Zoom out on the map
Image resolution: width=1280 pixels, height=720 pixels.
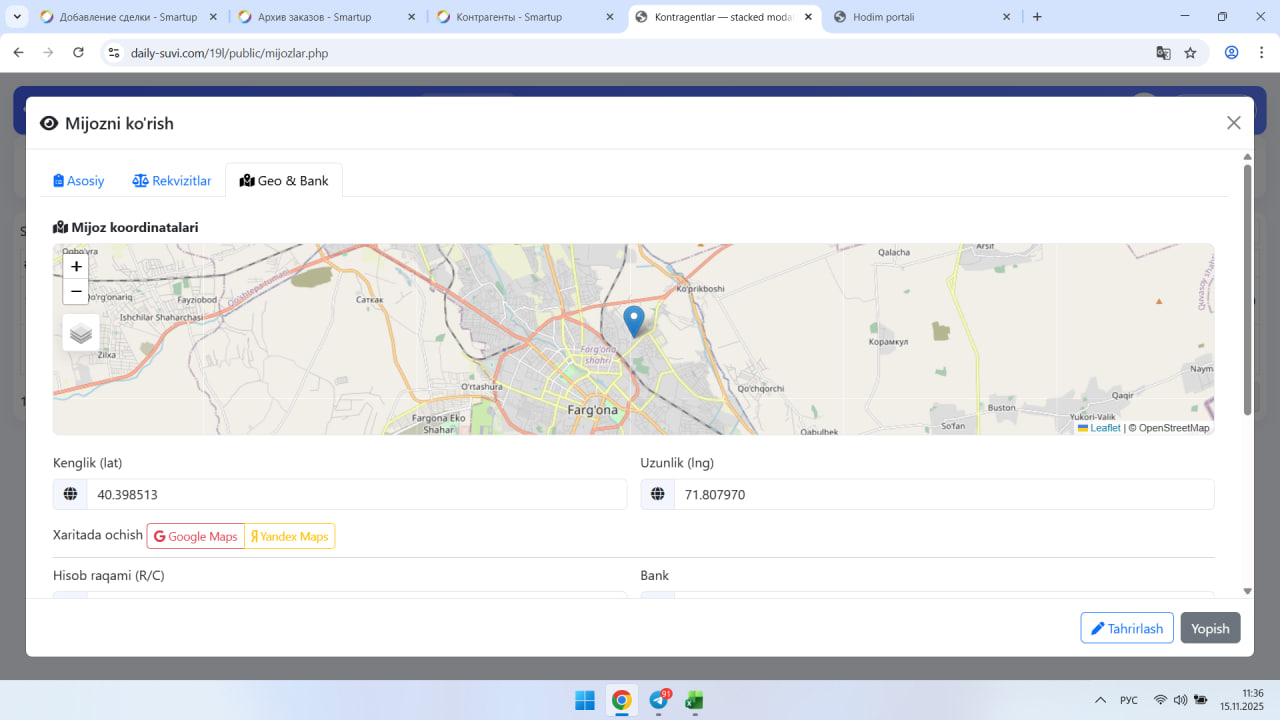click(x=76, y=292)
